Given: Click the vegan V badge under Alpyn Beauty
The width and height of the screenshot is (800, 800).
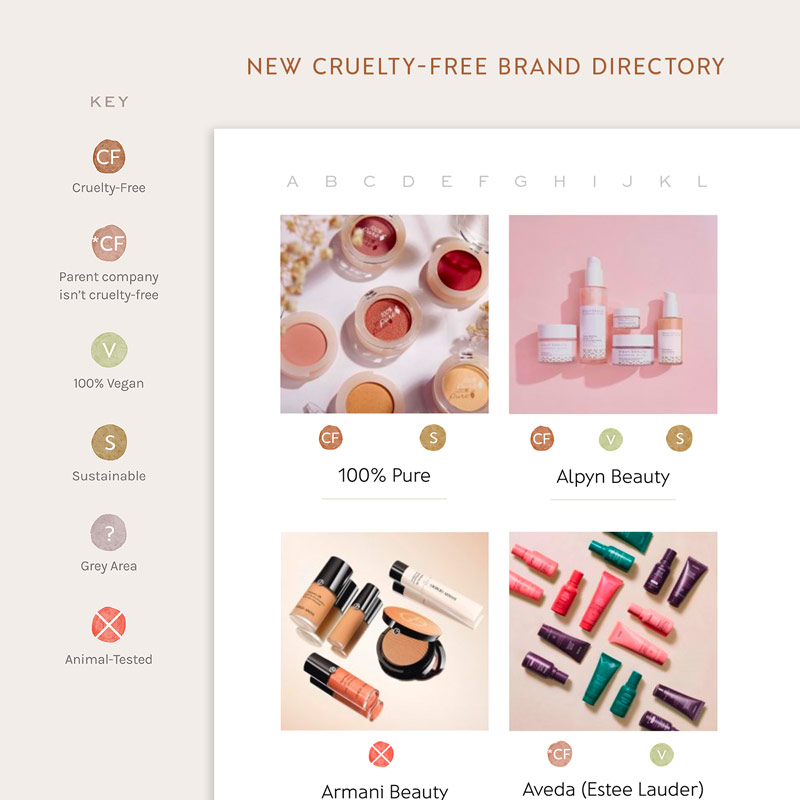Looking at the screenshot, I should (611, 439).
